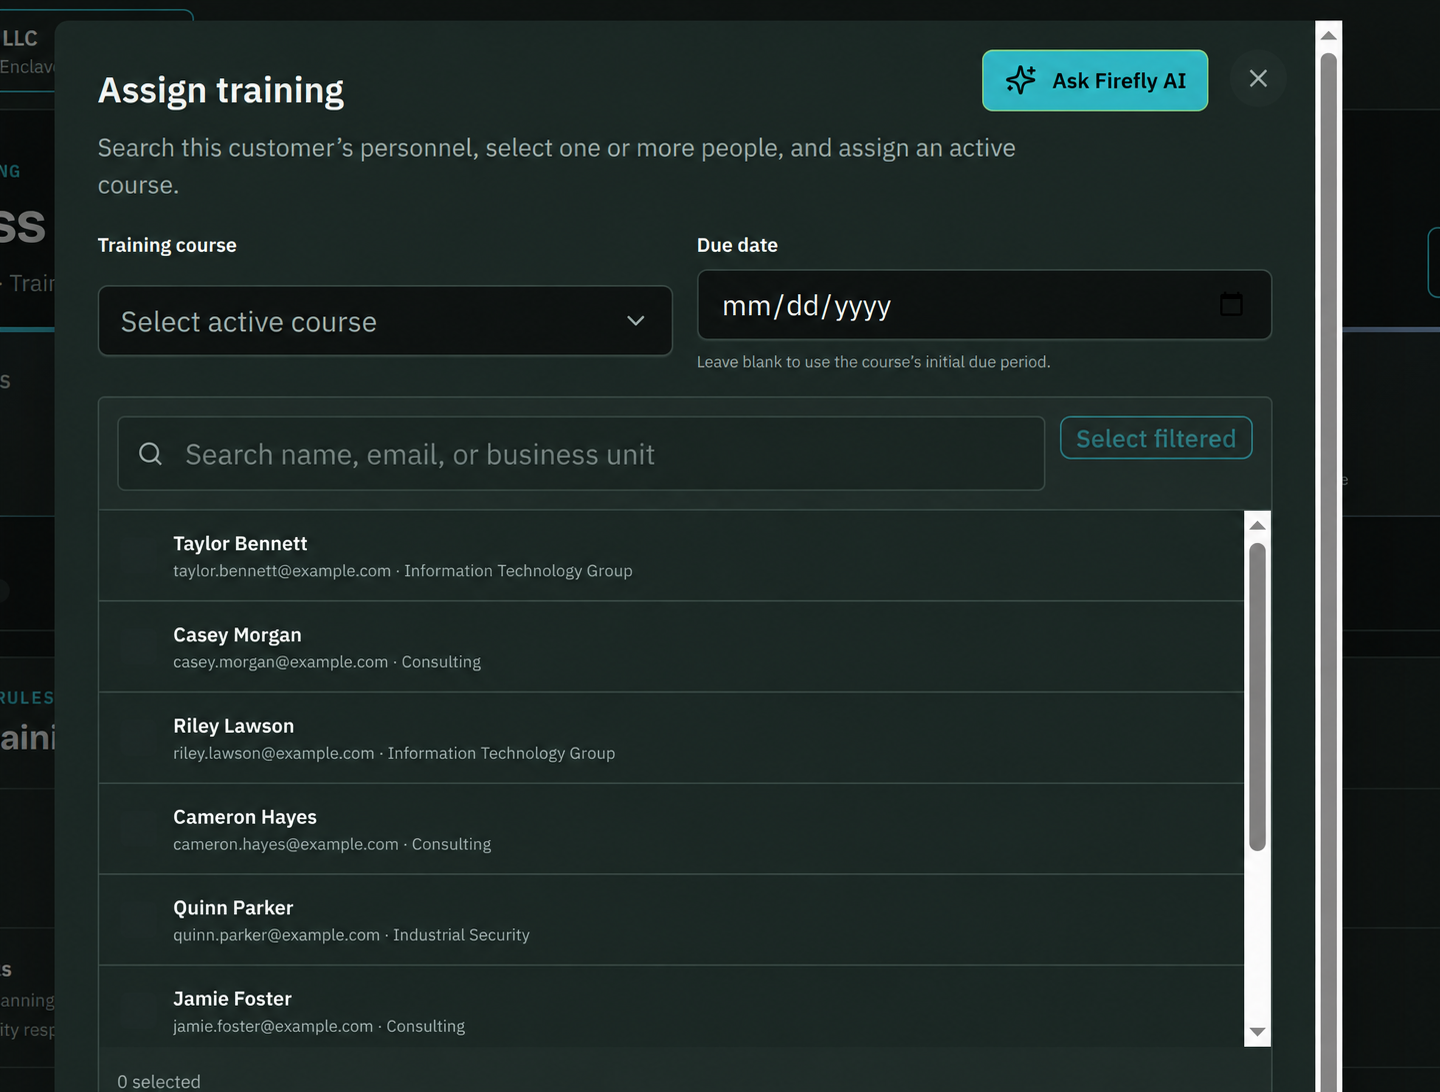Click the personnel list scroll-up arrow
This screenshot has height=1092, width=1440.
point(1258,525)
